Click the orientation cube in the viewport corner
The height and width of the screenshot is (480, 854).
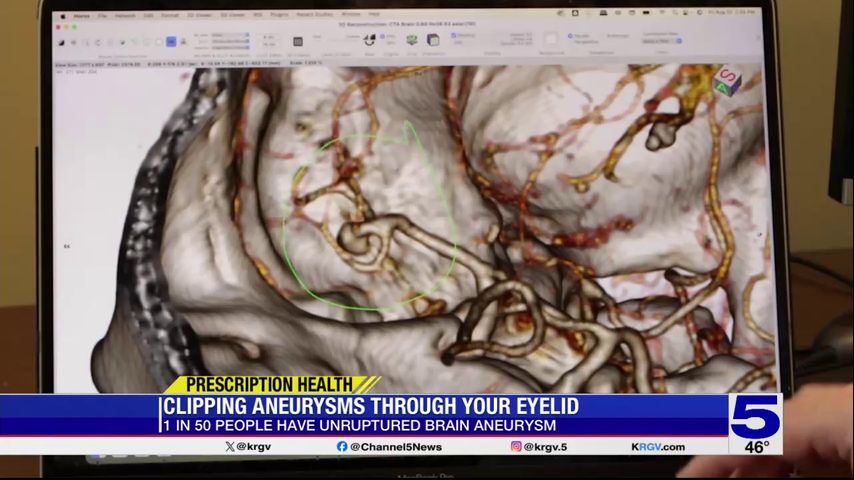pos(727,80)
